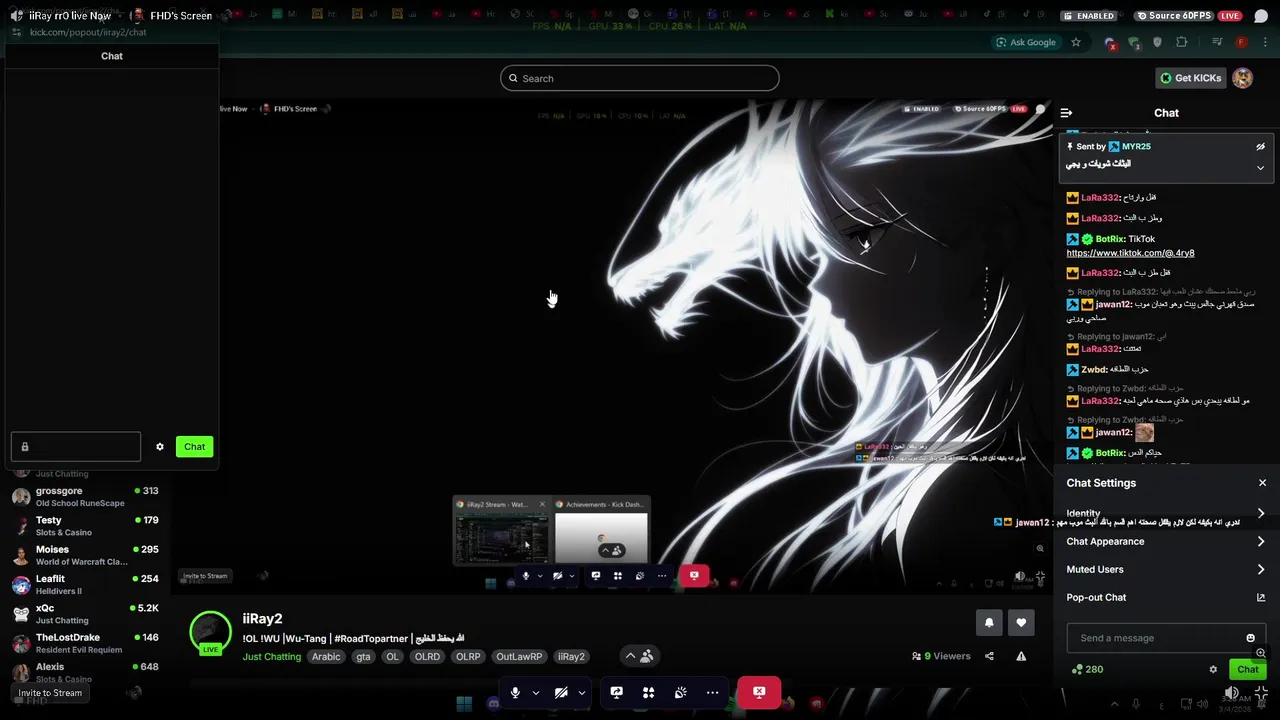
Task: Expand the pinned message chevron
Action: [1261, 168]
